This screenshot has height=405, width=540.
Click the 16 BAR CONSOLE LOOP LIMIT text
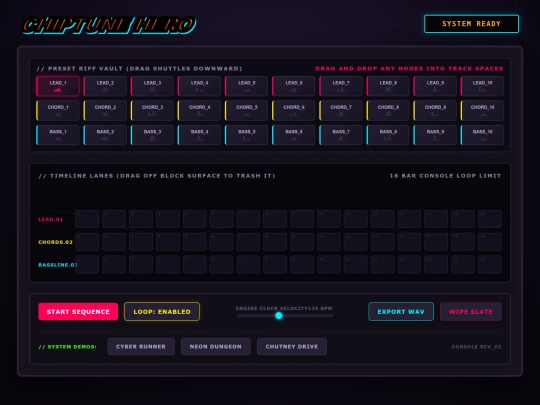tap(445, 176)
